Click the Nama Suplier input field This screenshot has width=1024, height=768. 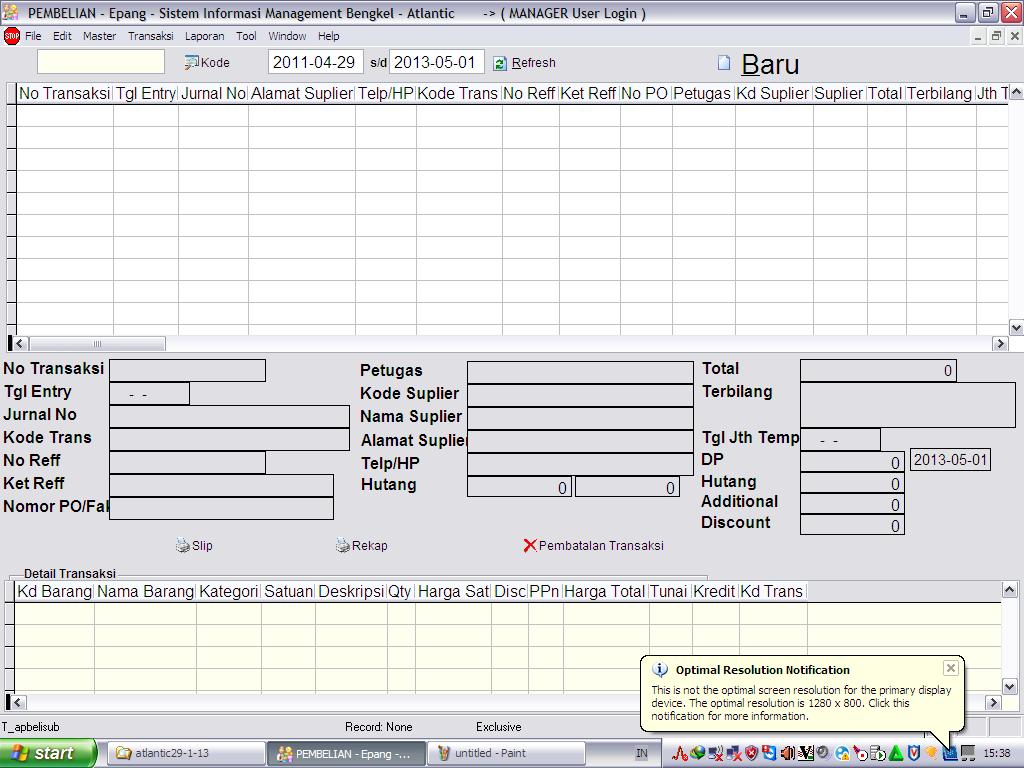coord(579,418)
